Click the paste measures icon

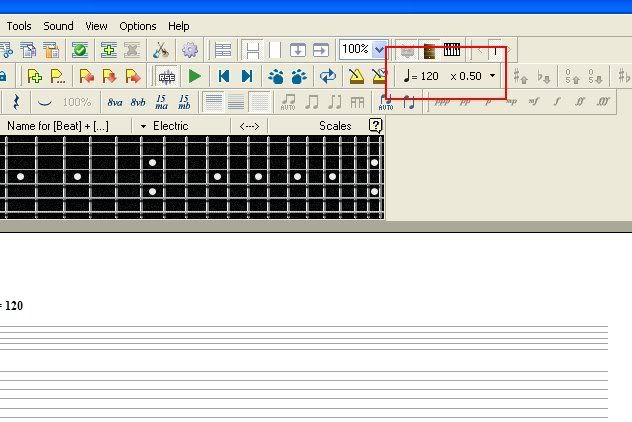51,50
